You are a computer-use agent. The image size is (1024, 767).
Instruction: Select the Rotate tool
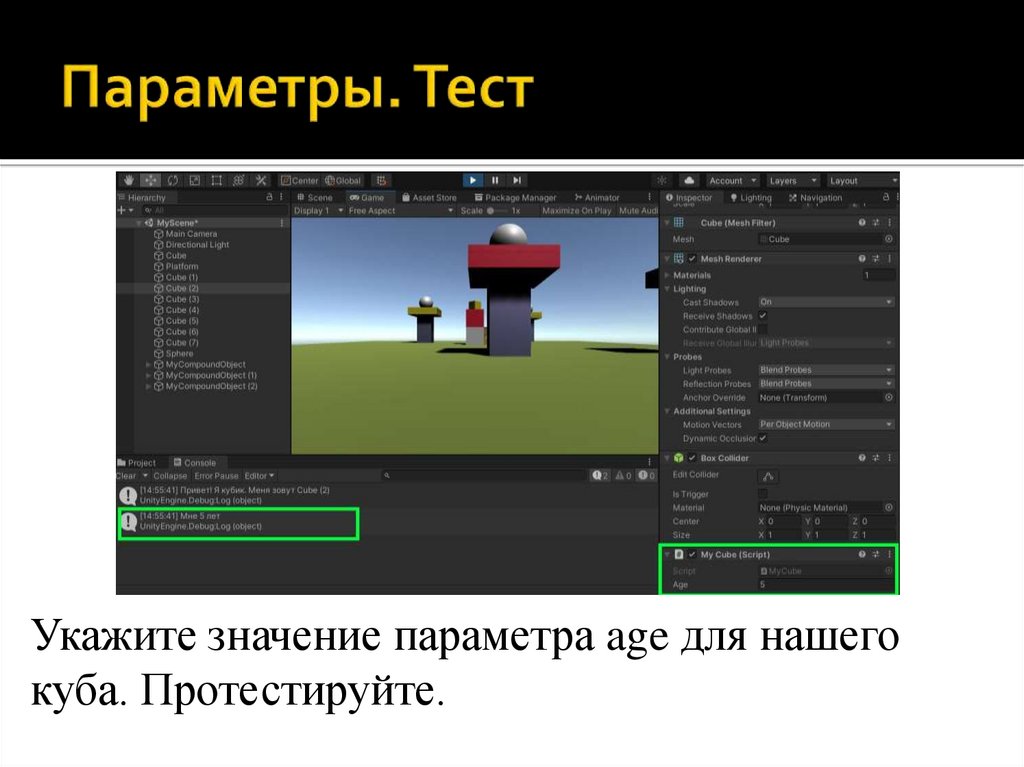point(173,180)
